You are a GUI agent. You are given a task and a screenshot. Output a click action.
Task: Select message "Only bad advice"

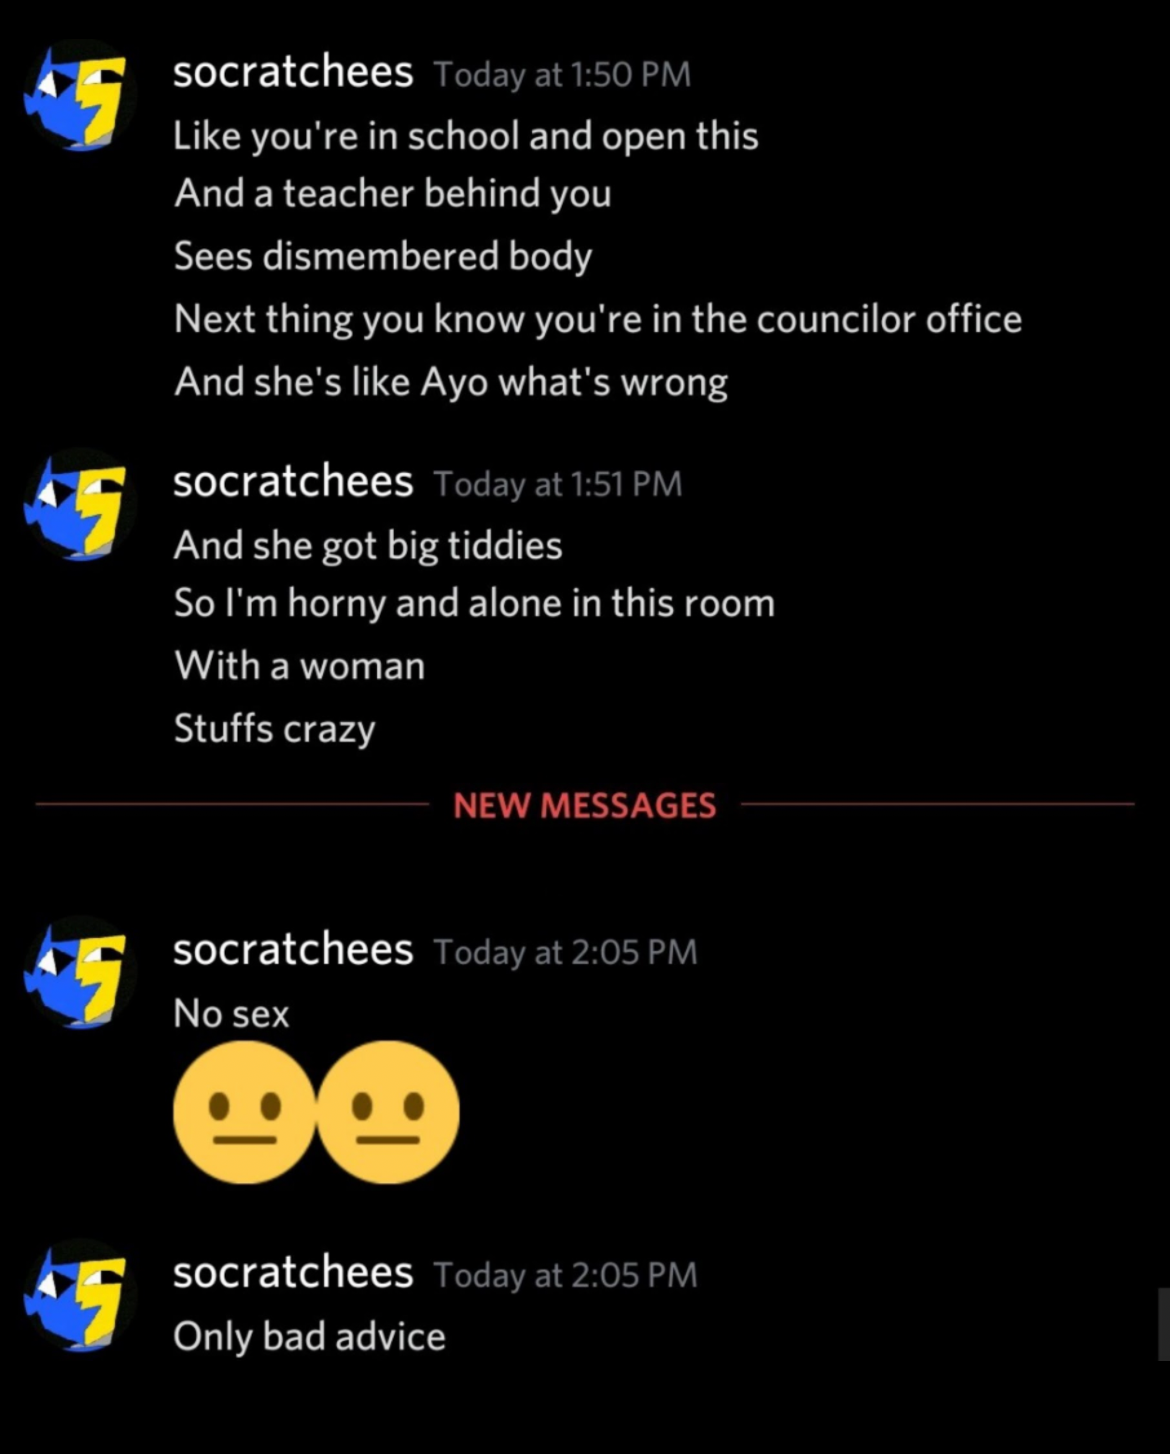[x=309, y=1337]
